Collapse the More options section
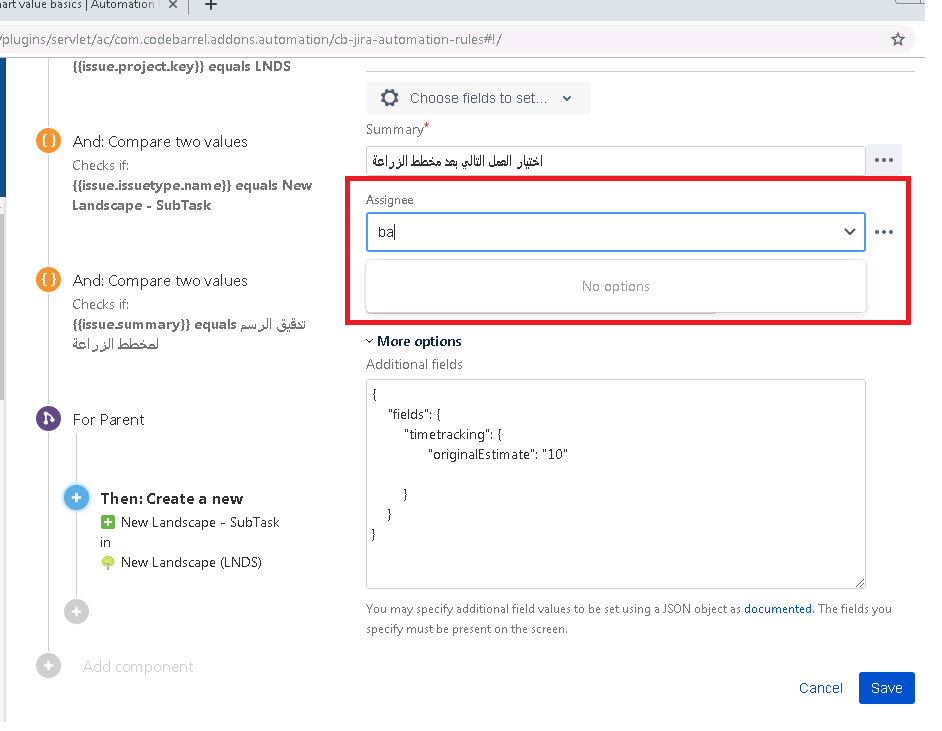942x731 pixels. click(414, 341)
